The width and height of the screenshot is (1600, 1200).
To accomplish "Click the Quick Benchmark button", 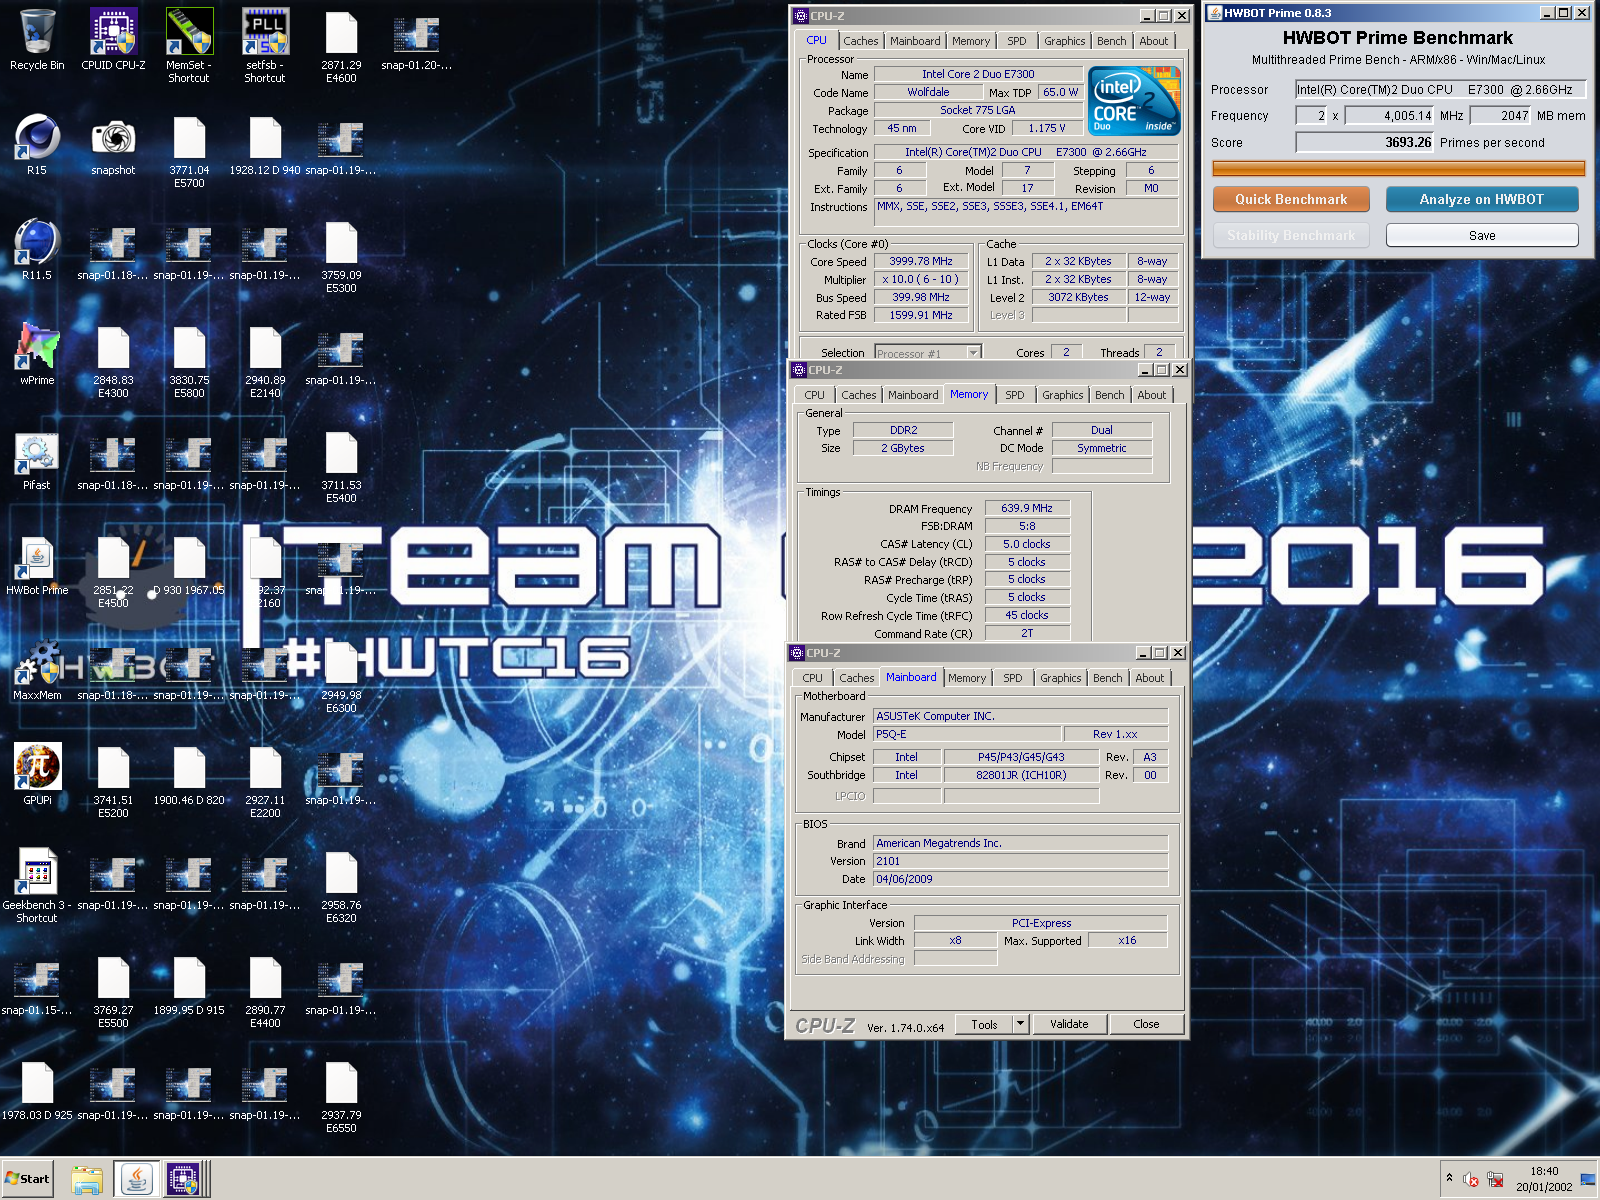I will [x=1290, y=199].
